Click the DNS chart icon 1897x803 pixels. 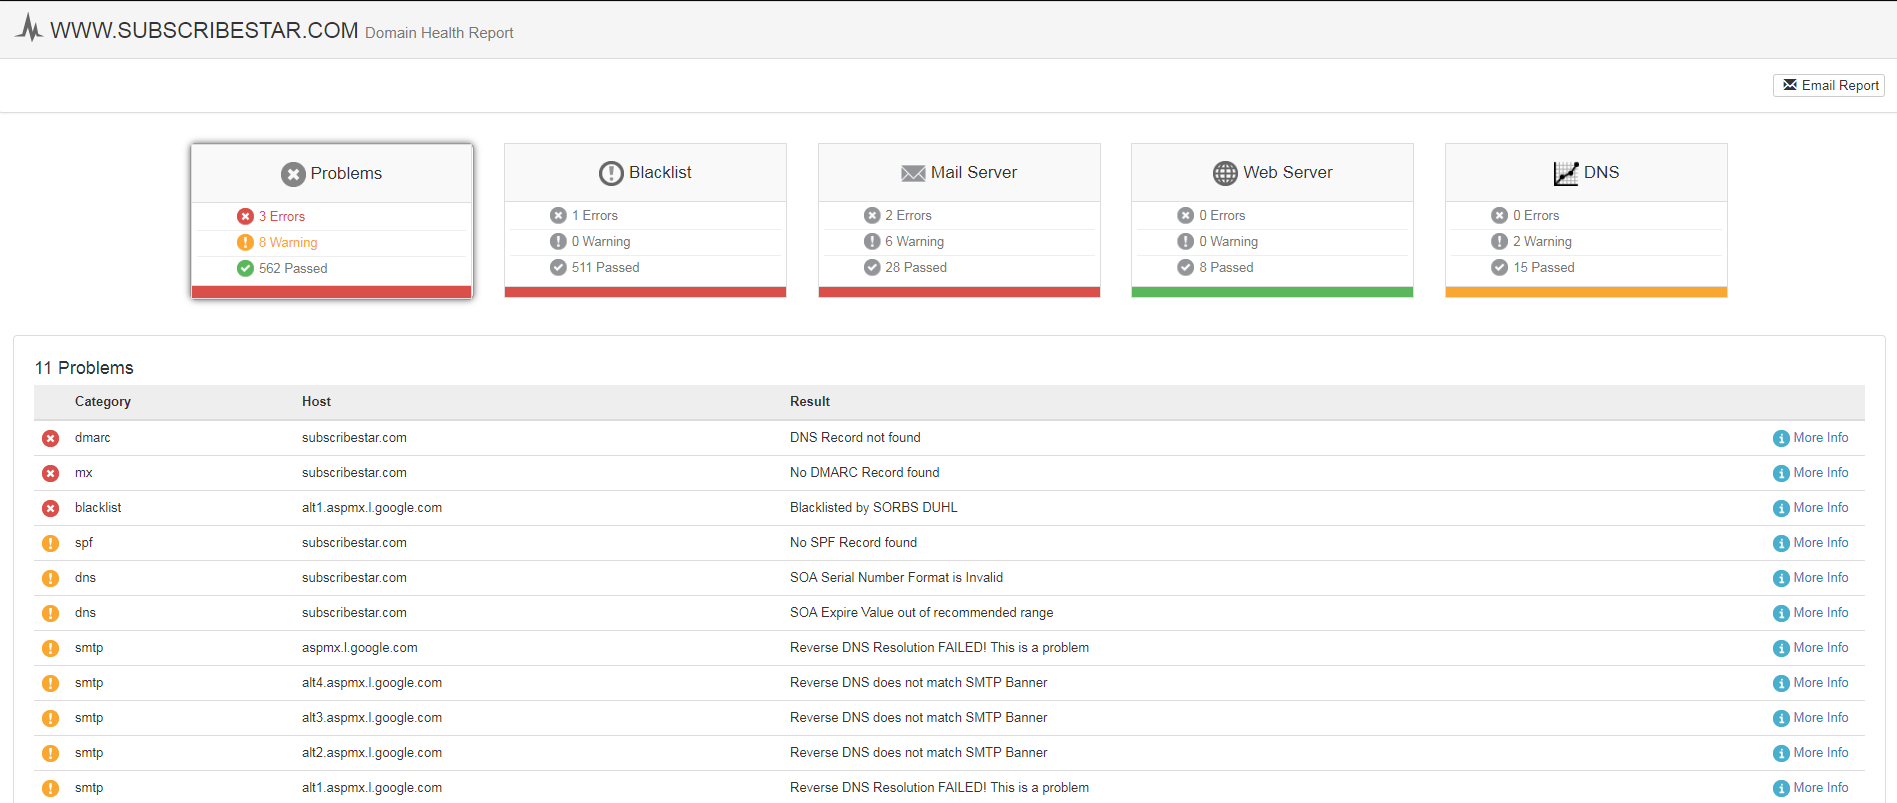1566,173
